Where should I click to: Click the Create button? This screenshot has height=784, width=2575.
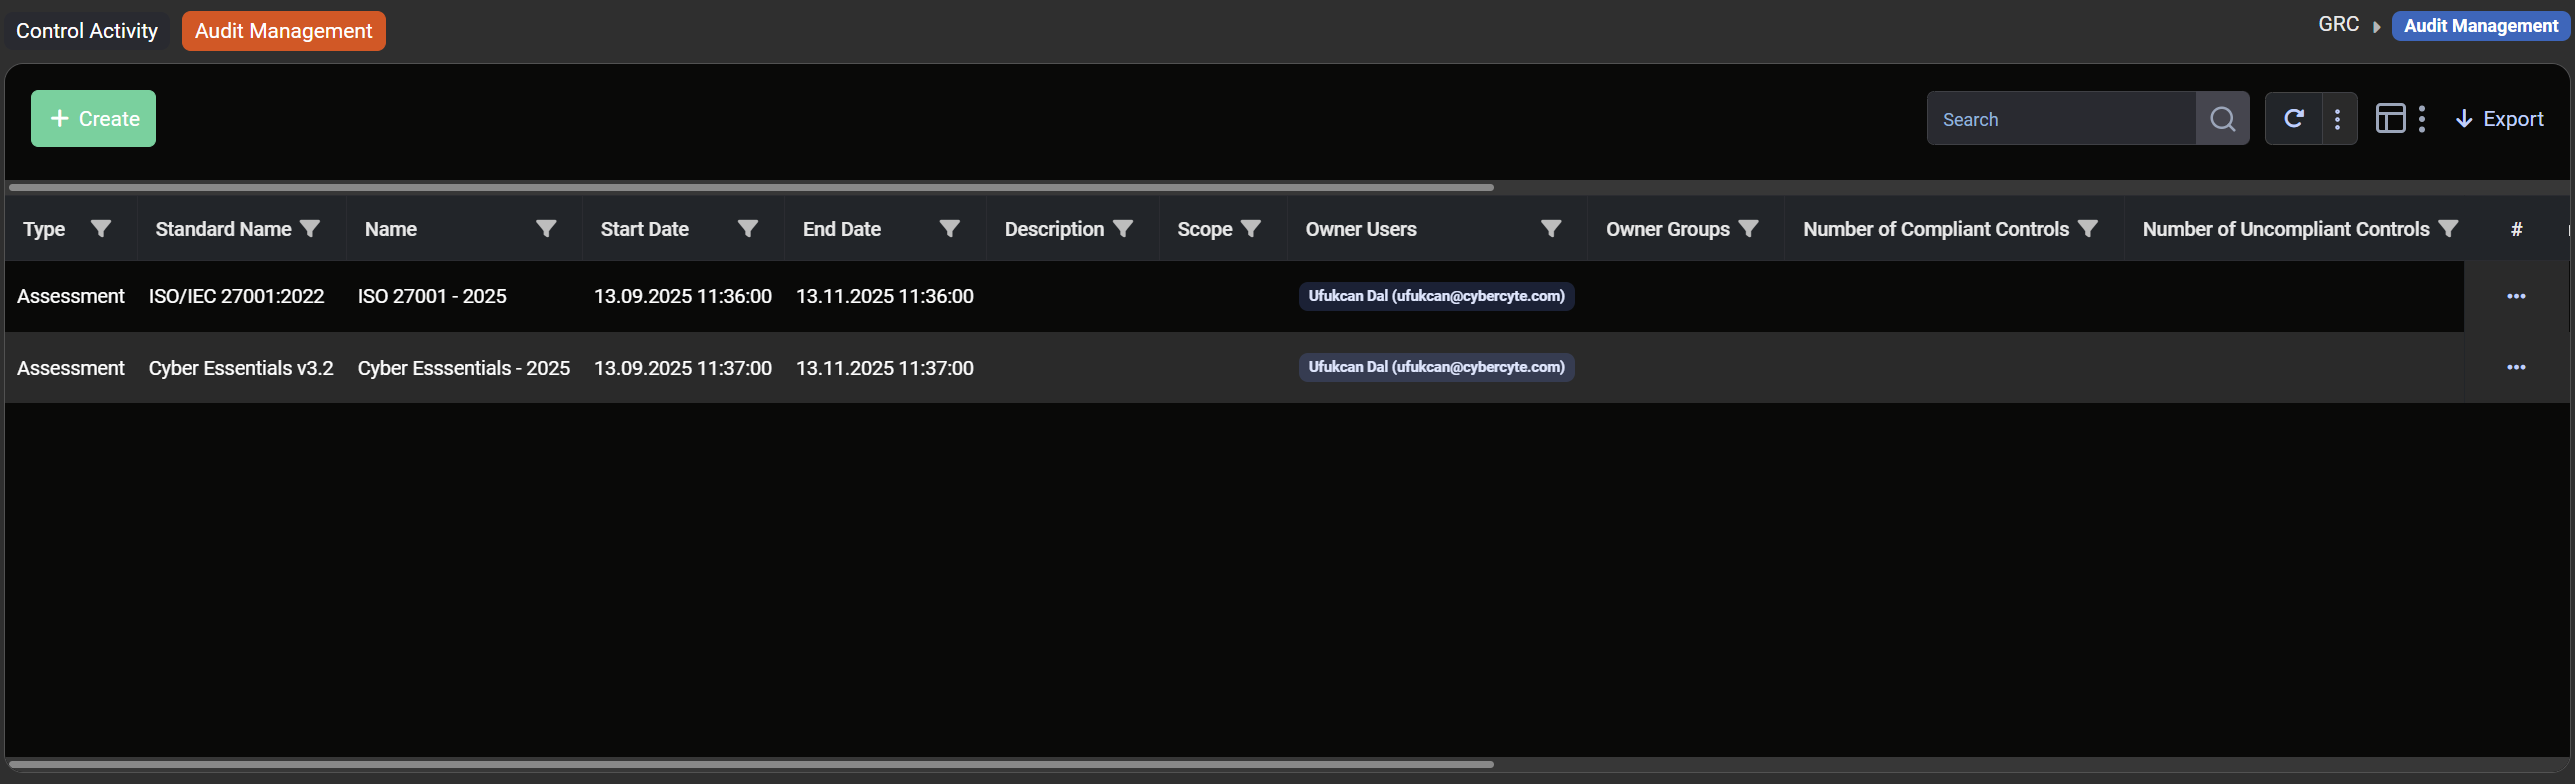point(94,119)
